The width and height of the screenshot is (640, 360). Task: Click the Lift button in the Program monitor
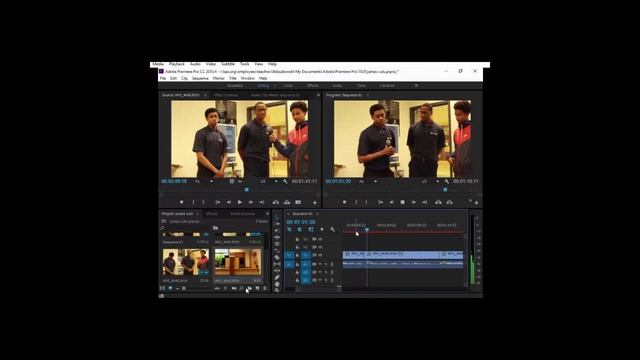(438, 202)
